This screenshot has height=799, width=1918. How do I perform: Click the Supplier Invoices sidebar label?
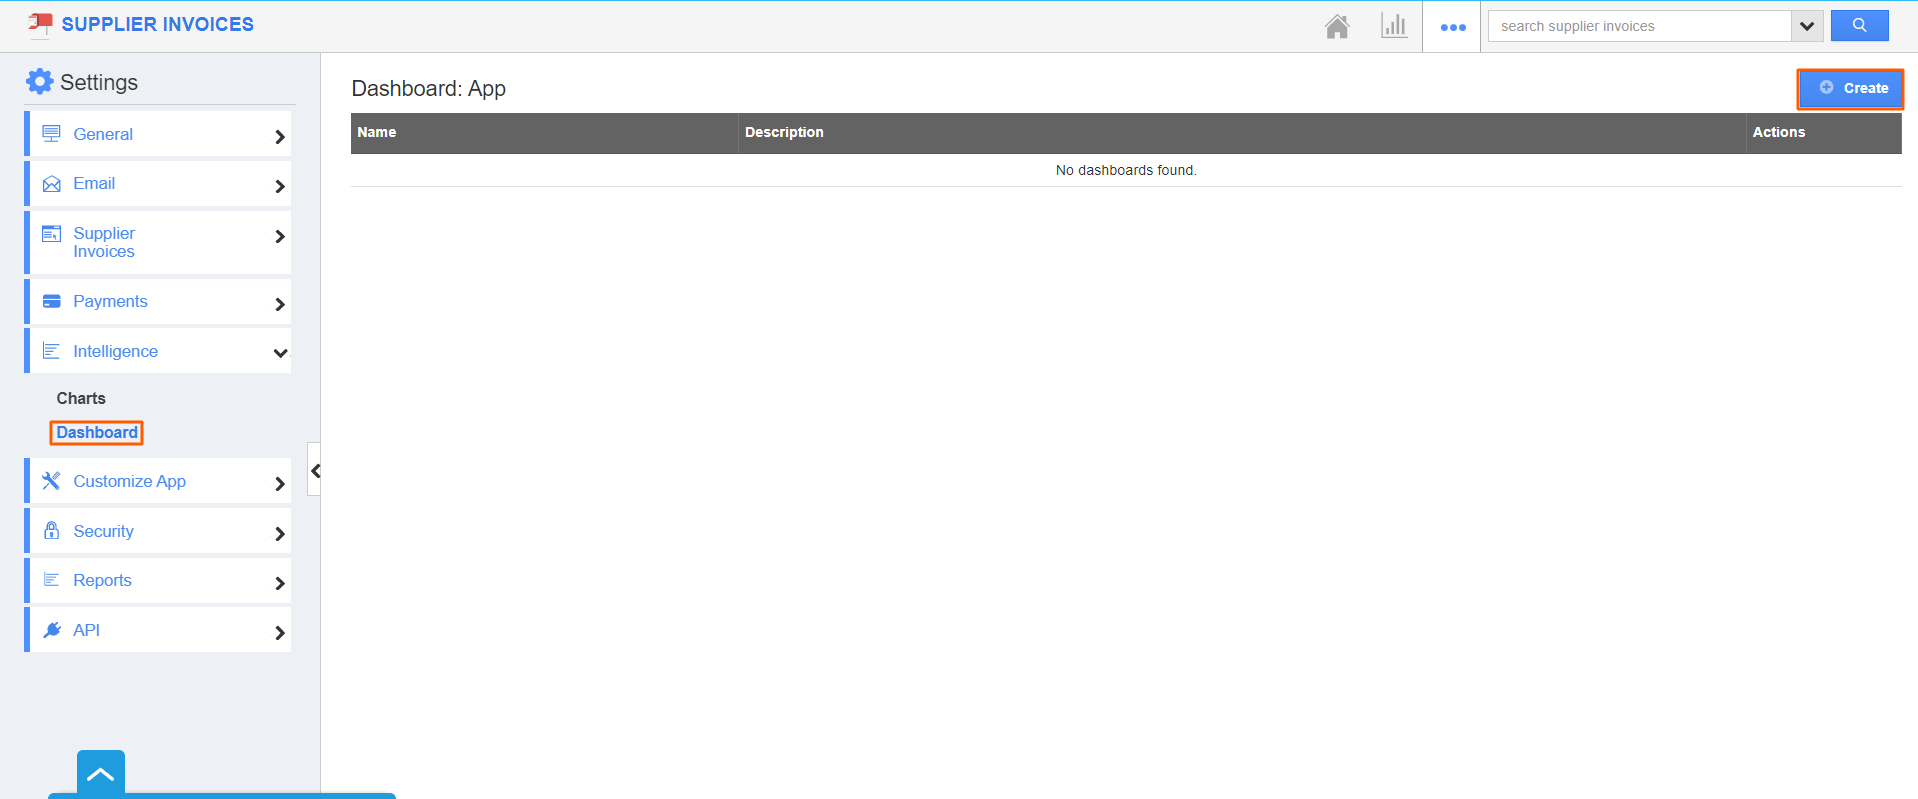point(104,242)
